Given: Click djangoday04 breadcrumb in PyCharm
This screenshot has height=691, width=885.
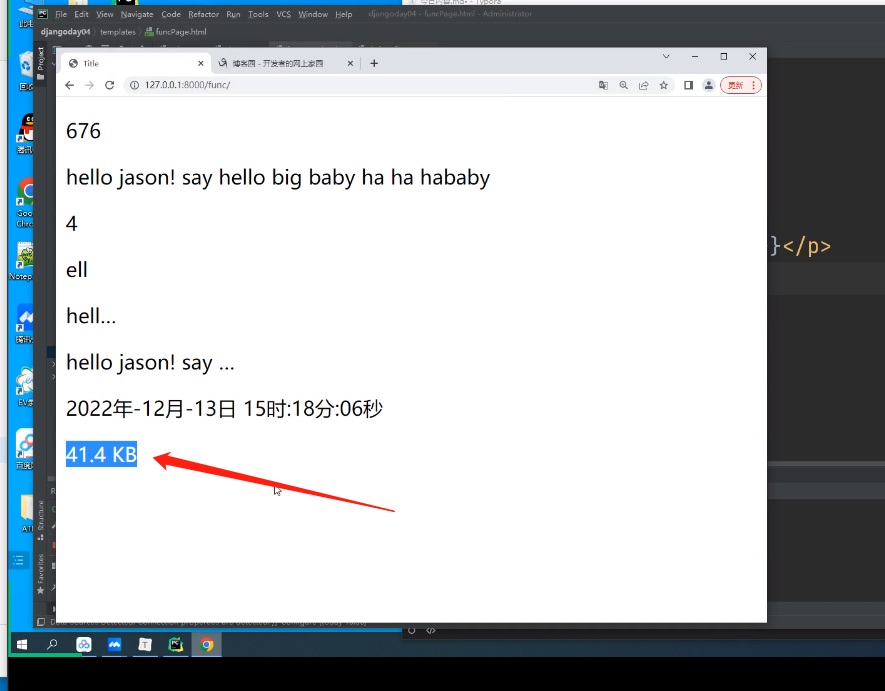Looking at the screenshot, I should coord(65,32).
